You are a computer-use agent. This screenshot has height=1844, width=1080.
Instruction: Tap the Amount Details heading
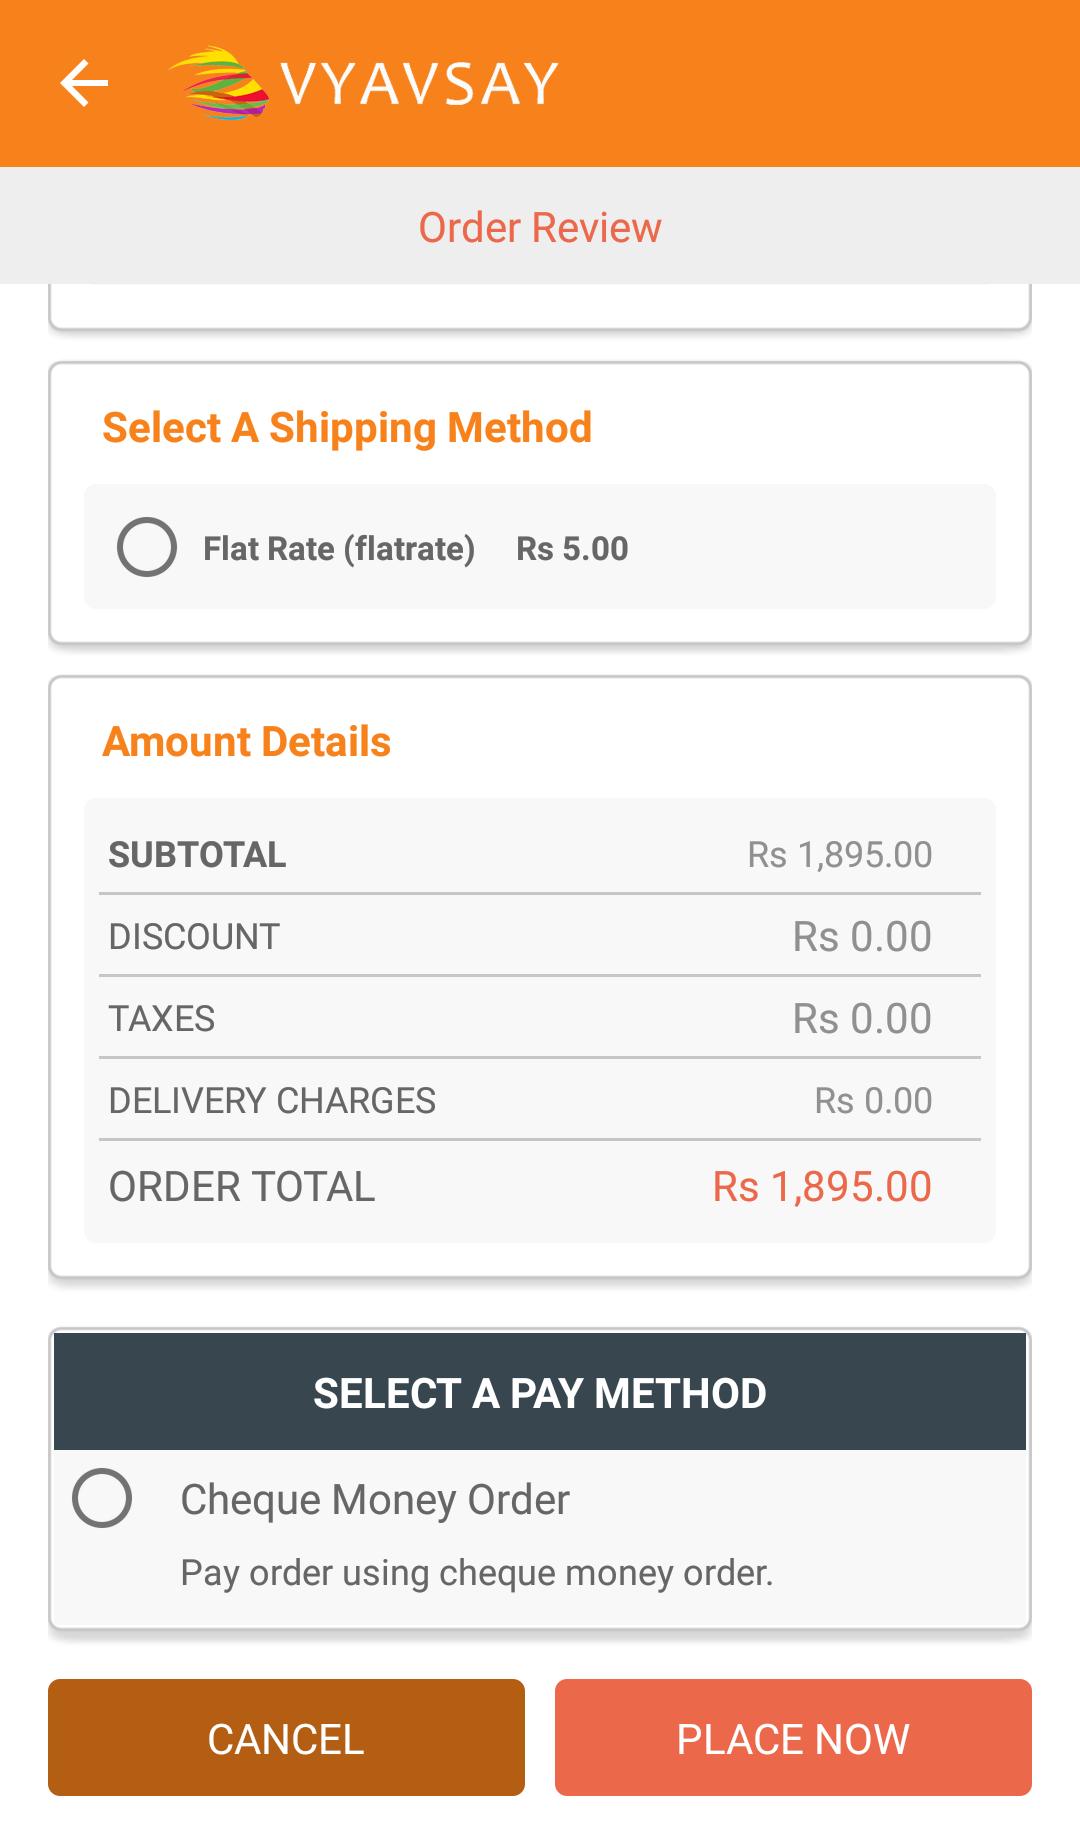click(x=247, y=742)
